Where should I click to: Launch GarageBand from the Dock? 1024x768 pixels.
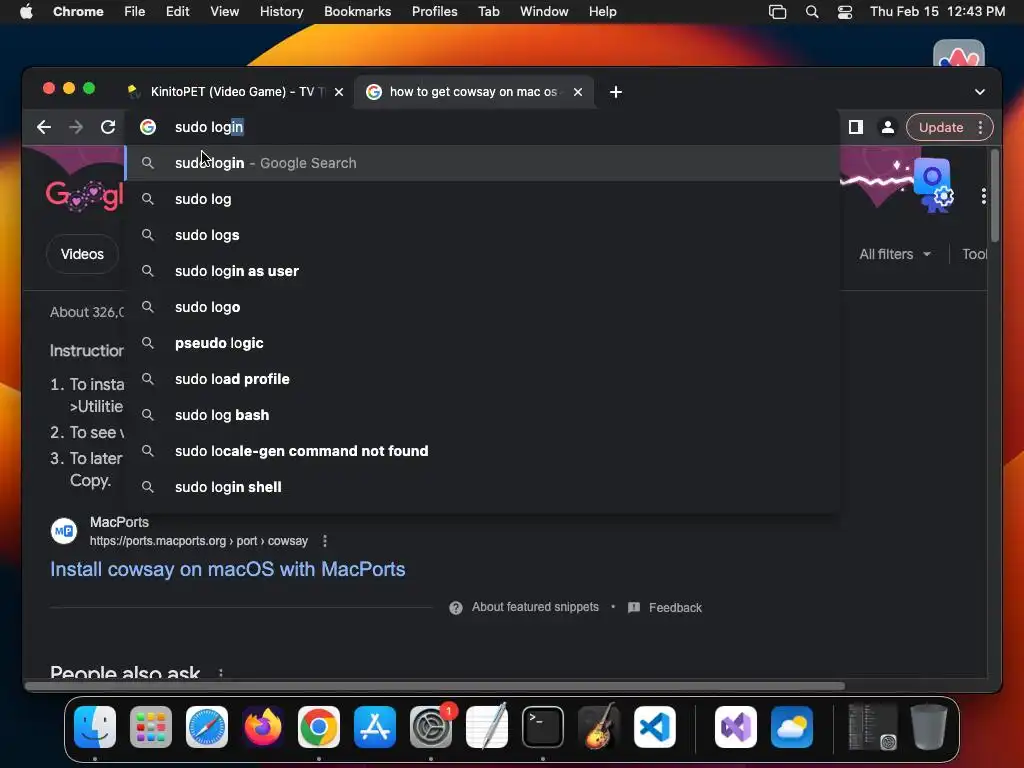(x=599, y=727)
